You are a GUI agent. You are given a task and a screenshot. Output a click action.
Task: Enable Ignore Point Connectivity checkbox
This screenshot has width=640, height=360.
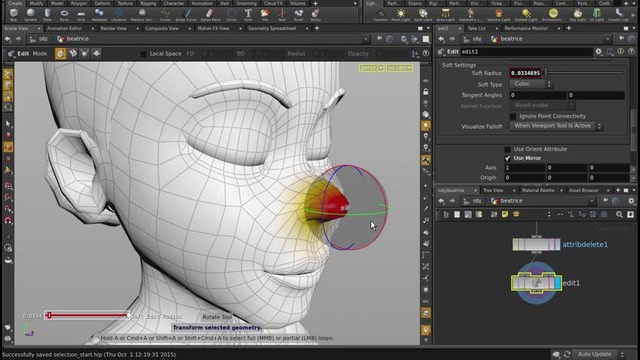[513, 116]
